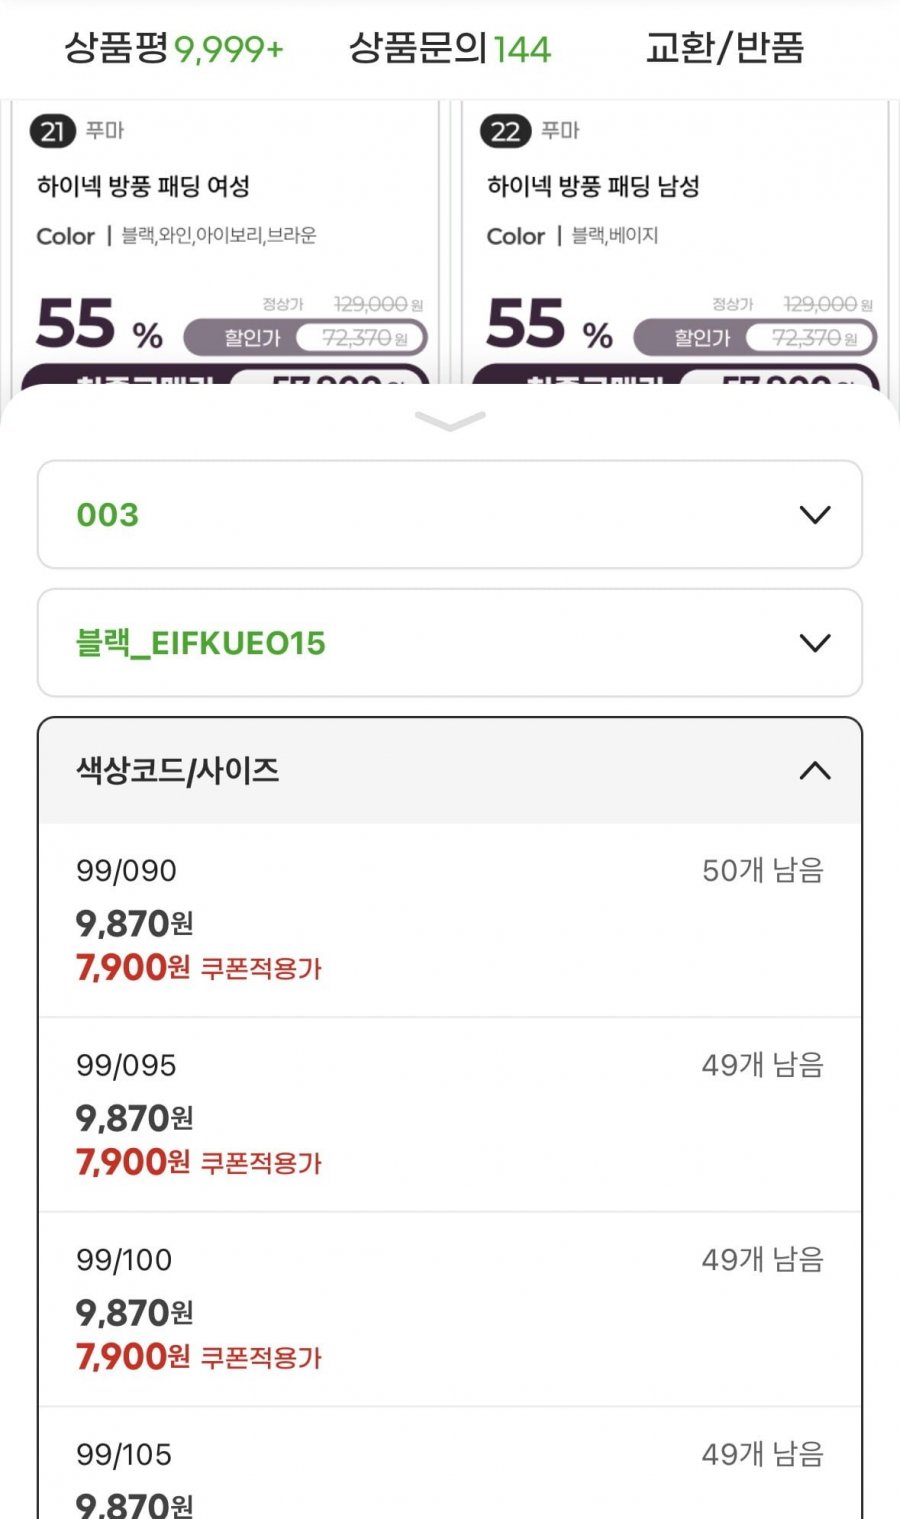Tap product 21 하이넥 방풍 패딩 여성

(x=144, y=186)
